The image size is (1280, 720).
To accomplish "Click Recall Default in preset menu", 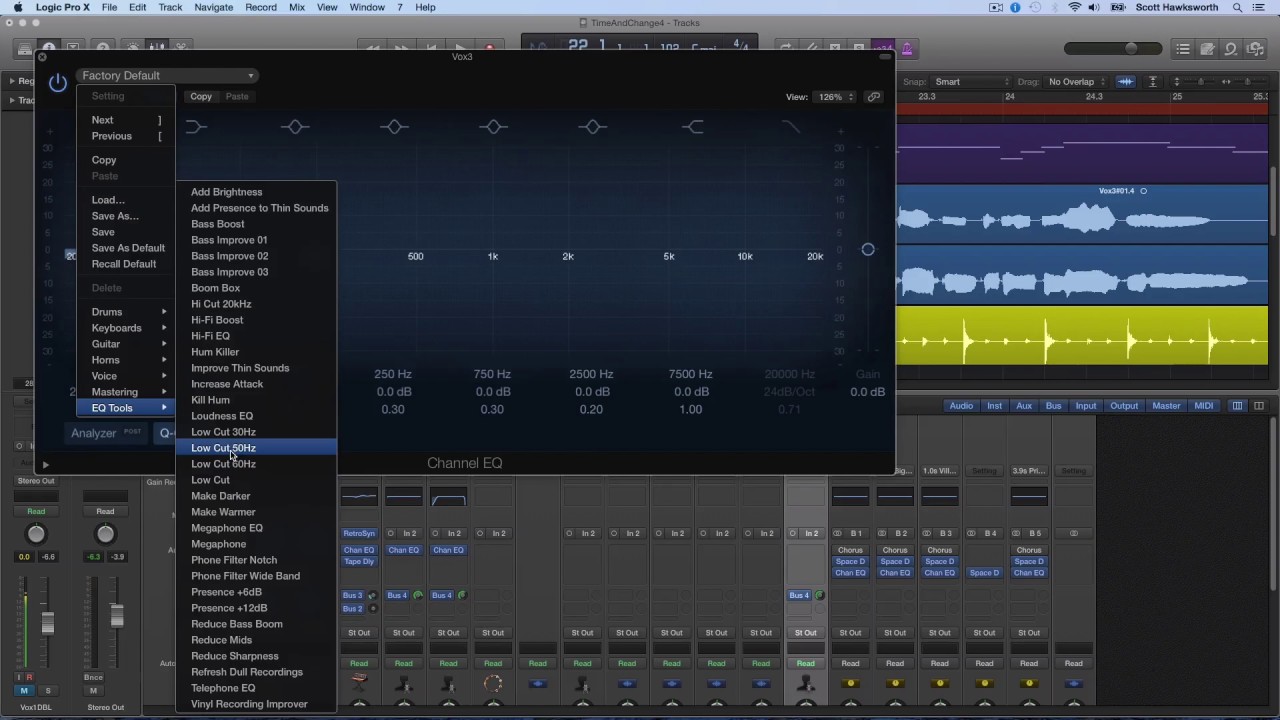I will coord(125,264).
